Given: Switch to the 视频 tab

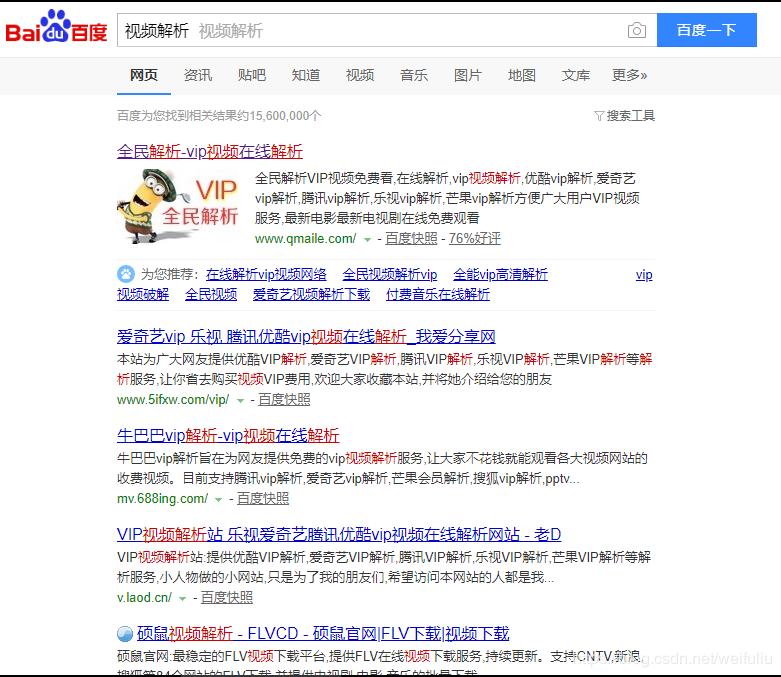Looking at the screenshot, I should pyautogui.click(x=360, y=75).
